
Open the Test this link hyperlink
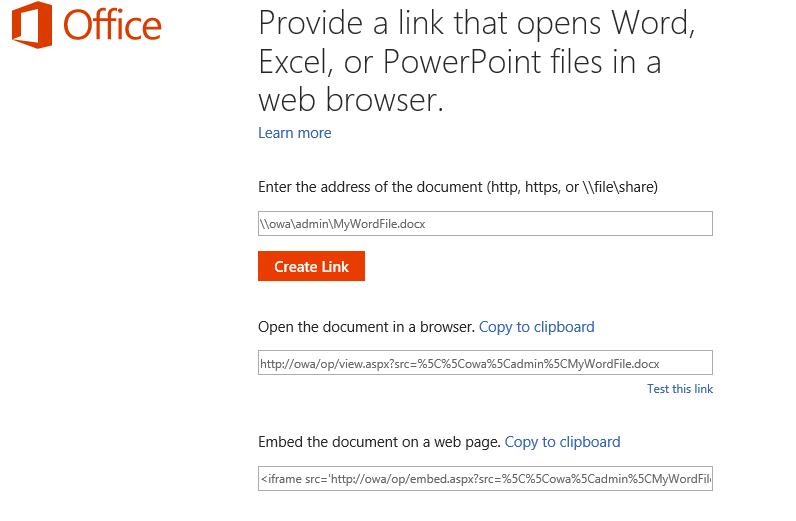tap(680, 389)
